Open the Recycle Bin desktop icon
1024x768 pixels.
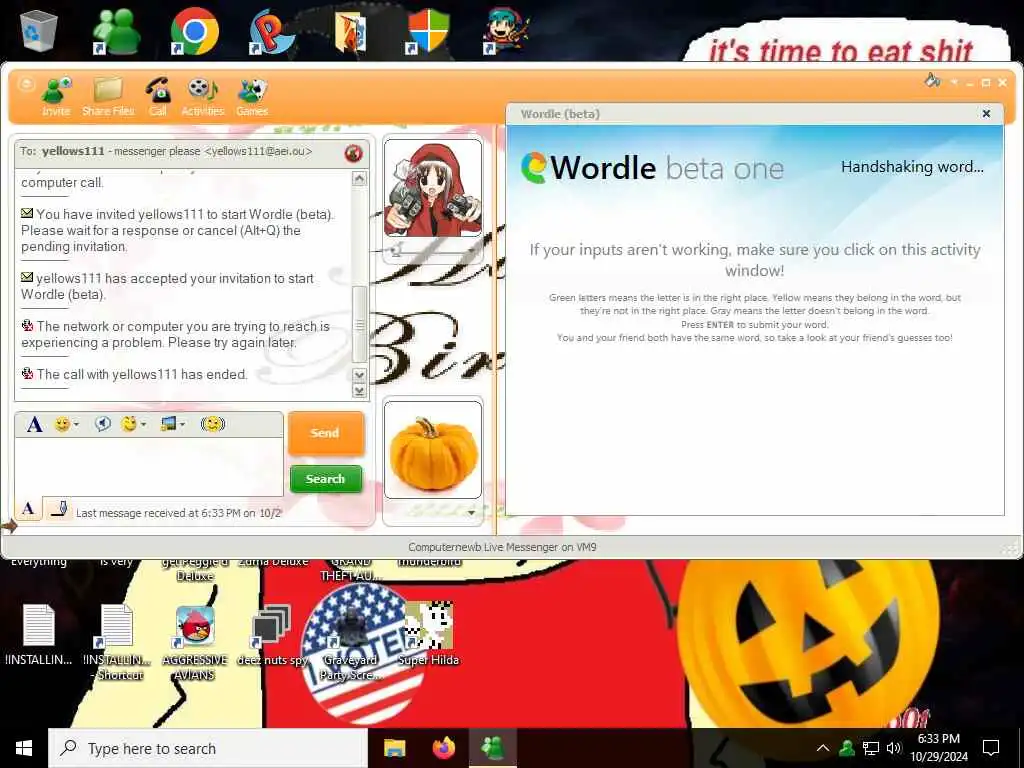[39, 31]
